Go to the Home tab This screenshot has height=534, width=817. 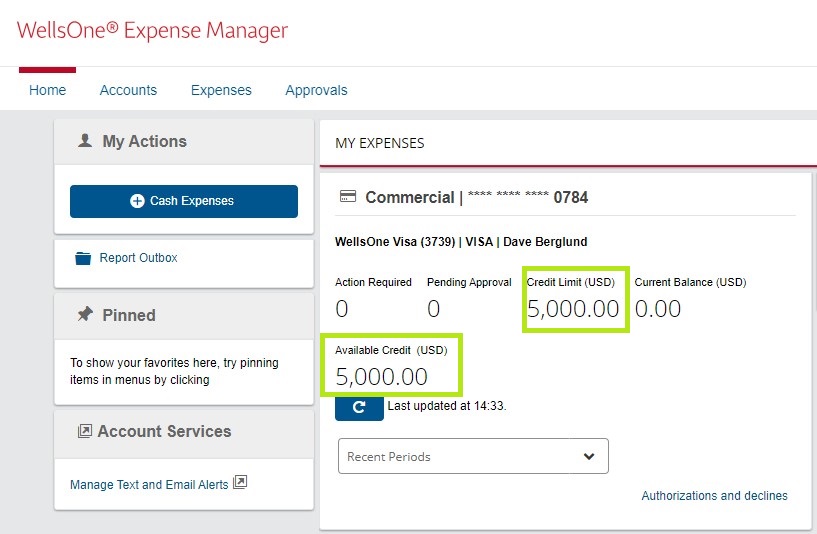(x=47, y=90)
